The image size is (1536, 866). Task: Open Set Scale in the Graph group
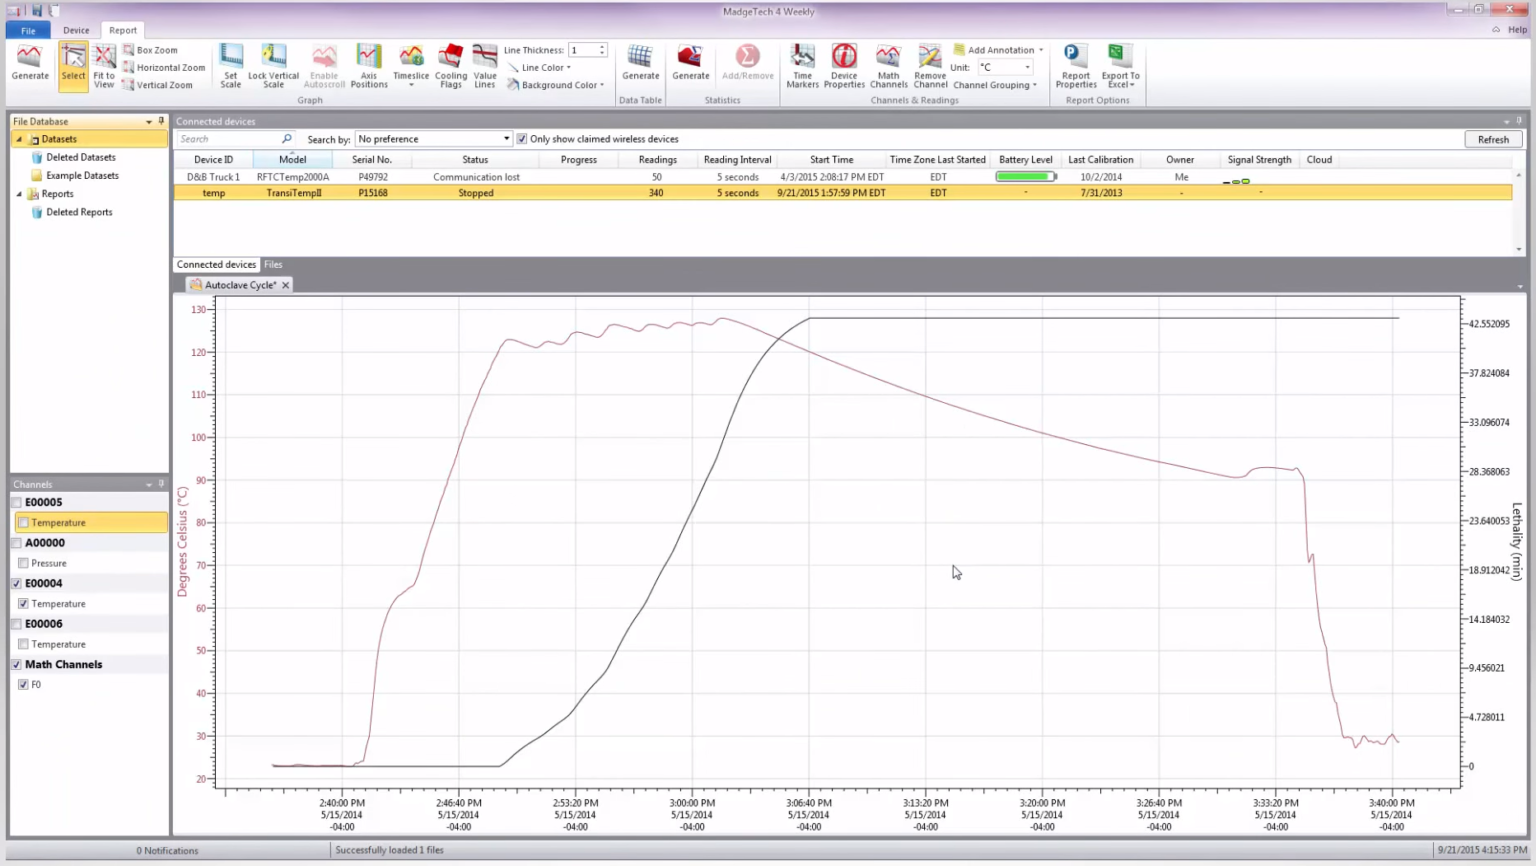click(231, 64)
